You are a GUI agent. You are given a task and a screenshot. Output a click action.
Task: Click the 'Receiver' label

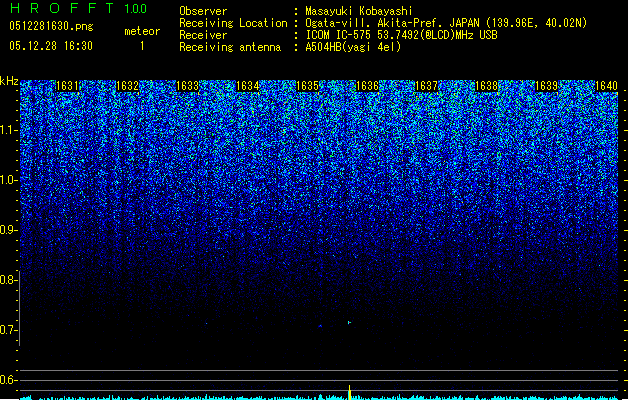tap(203, 35)
